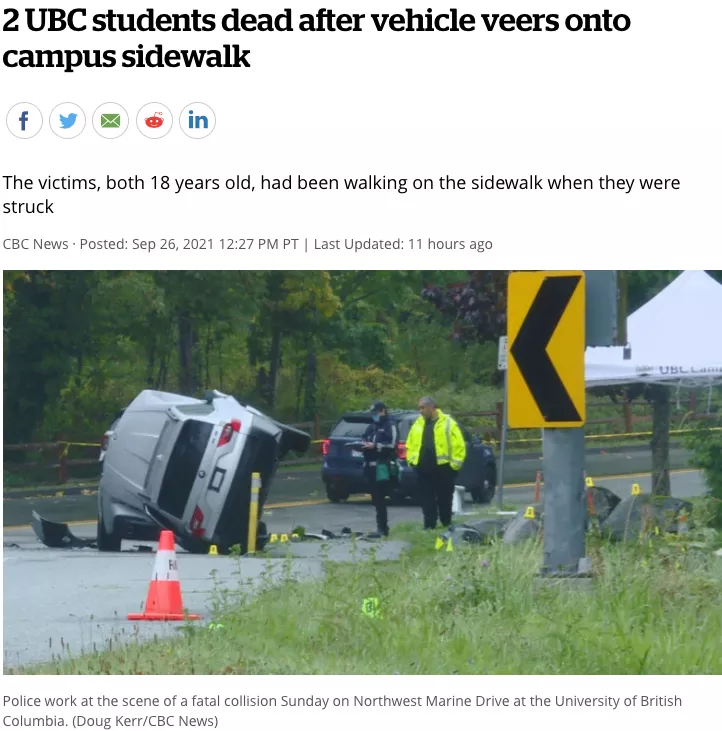Click the 'victims, both 18 years old' subheadline
The width and height of the screenshot is (722, 731).
[x=341, y=194]
